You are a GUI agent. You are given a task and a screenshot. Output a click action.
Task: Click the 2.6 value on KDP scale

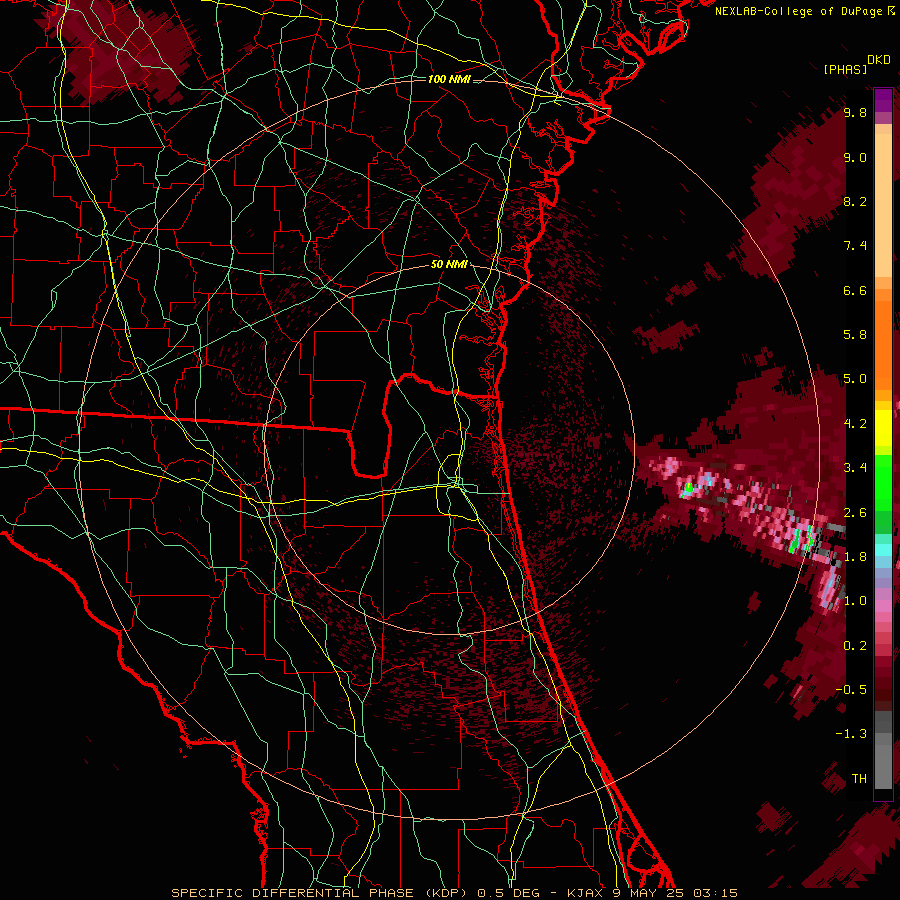tap(855, 512)
